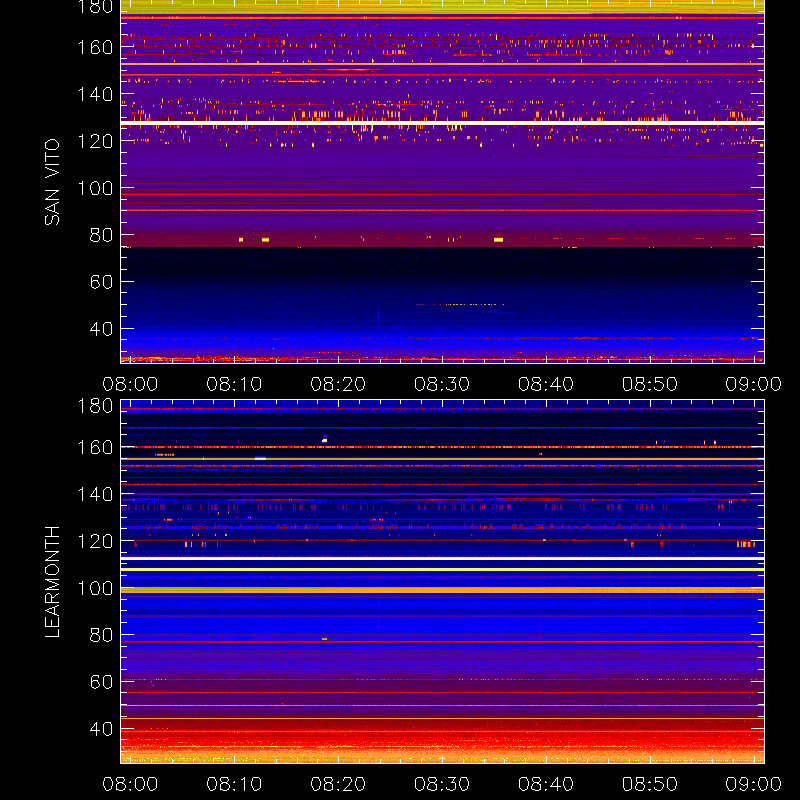Click 08:00 time label under SAN VITO plot

point(130,384)
